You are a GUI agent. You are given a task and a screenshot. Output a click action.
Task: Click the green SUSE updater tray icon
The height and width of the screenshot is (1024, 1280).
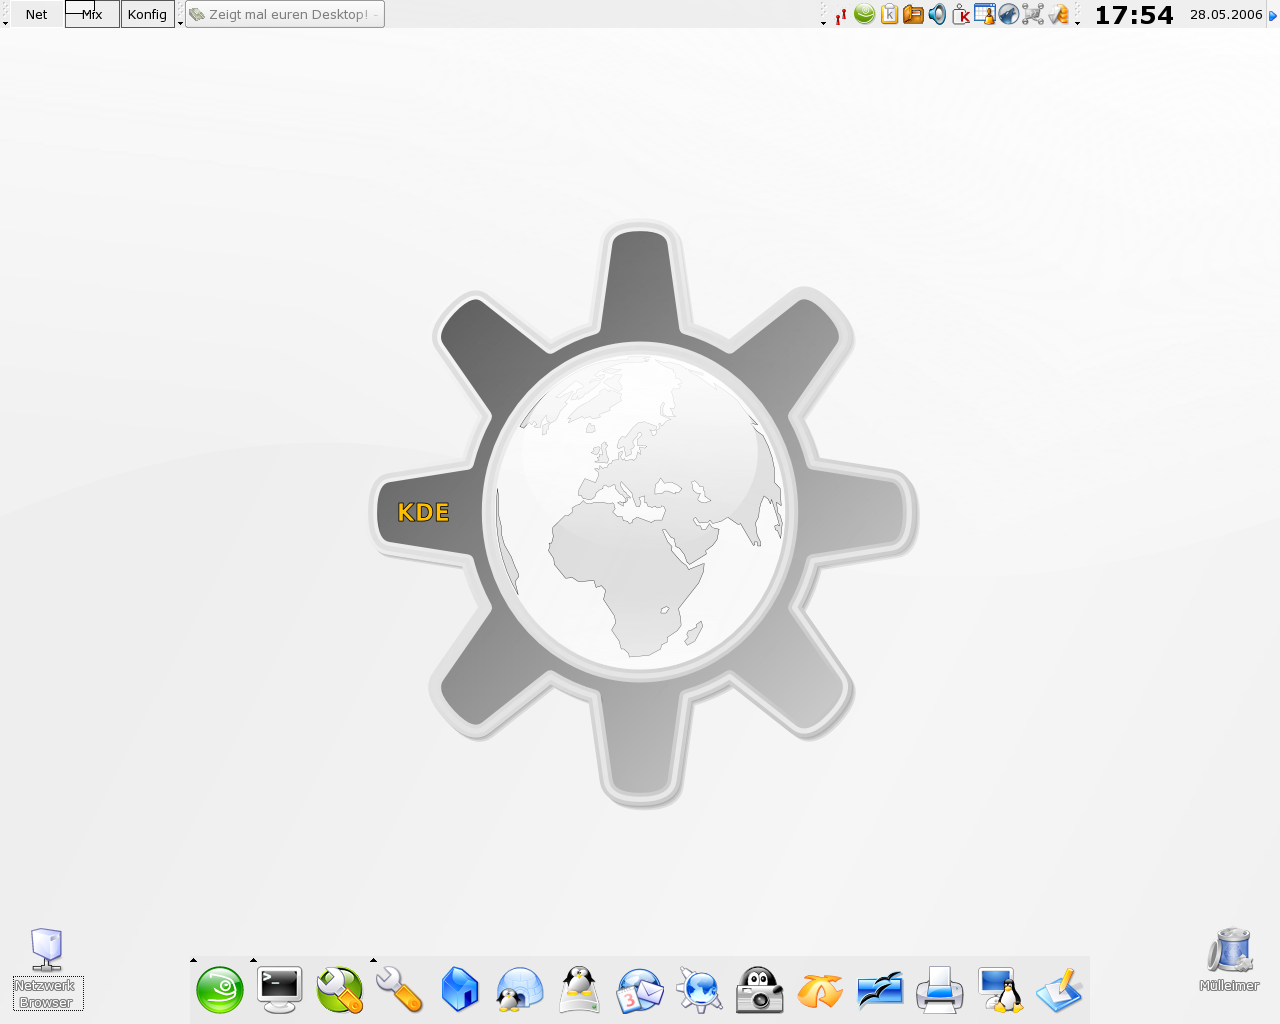click(865, 15)
